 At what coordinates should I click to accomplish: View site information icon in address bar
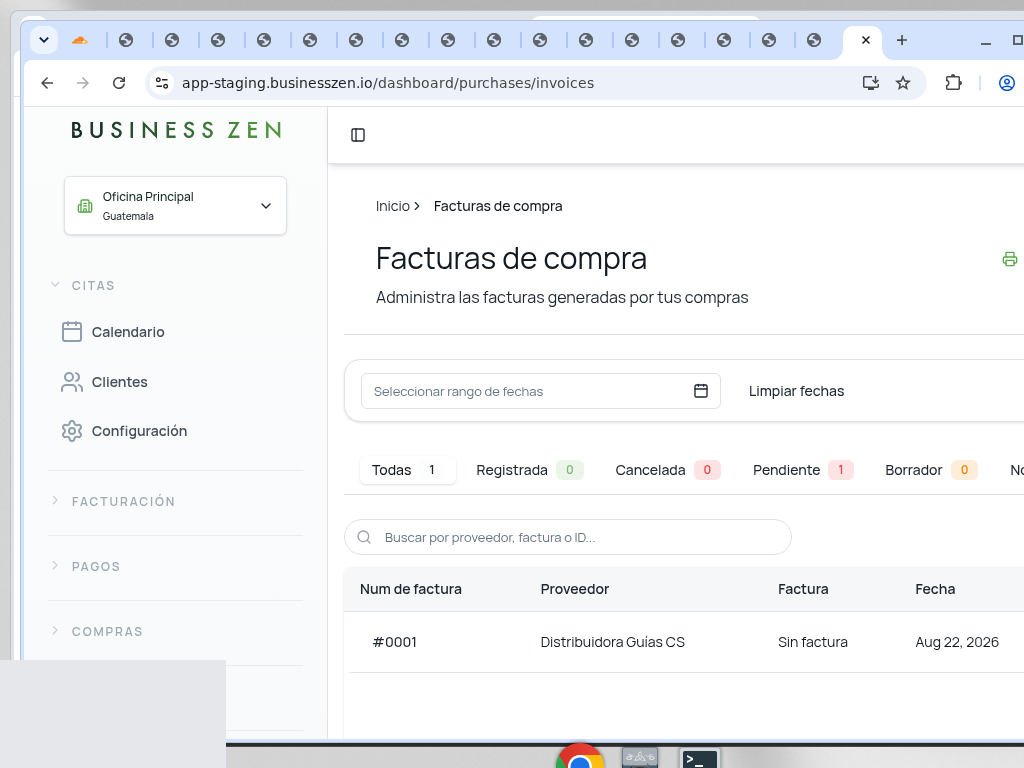[x=162, y=83]
